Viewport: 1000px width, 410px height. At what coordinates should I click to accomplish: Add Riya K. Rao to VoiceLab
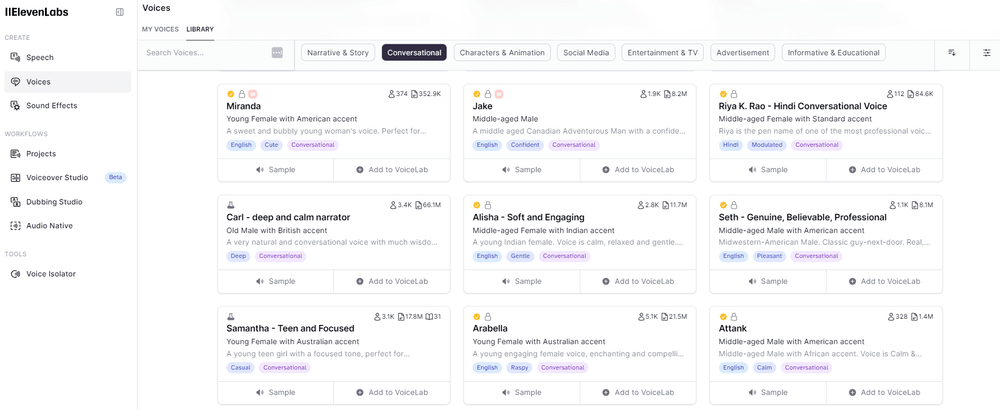click(884, 170)
